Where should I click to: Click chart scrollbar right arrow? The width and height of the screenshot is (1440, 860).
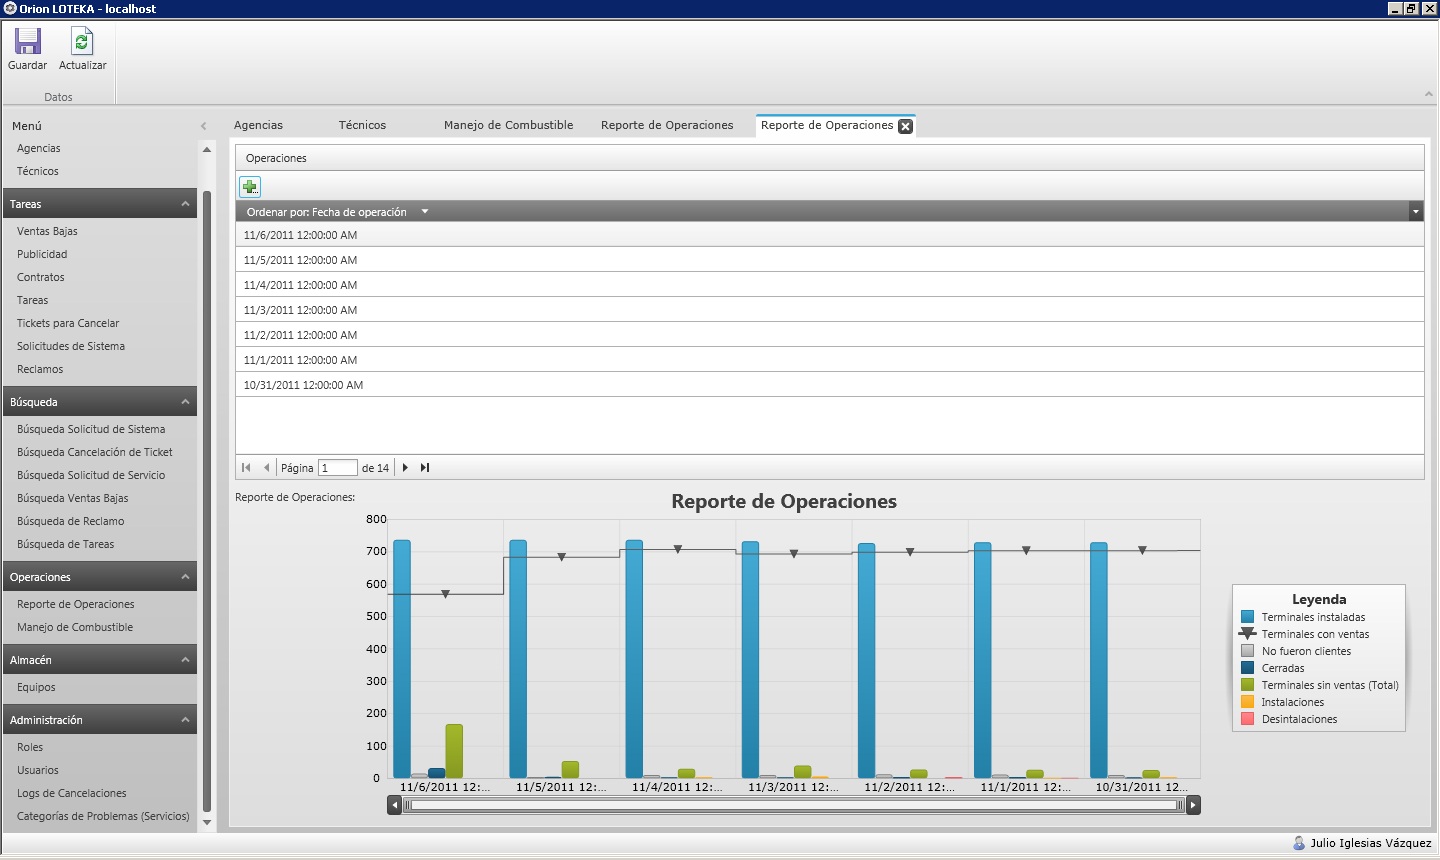coord(1193,805)
